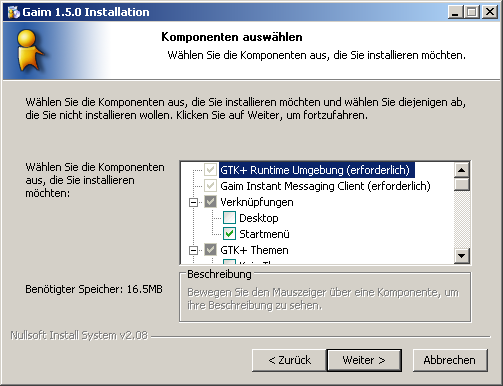The height and width of the screenshot is (386, 503).
Task: Select GTK+ Runtime Umgebung (erforderlich) item
Action: point(316,170)
